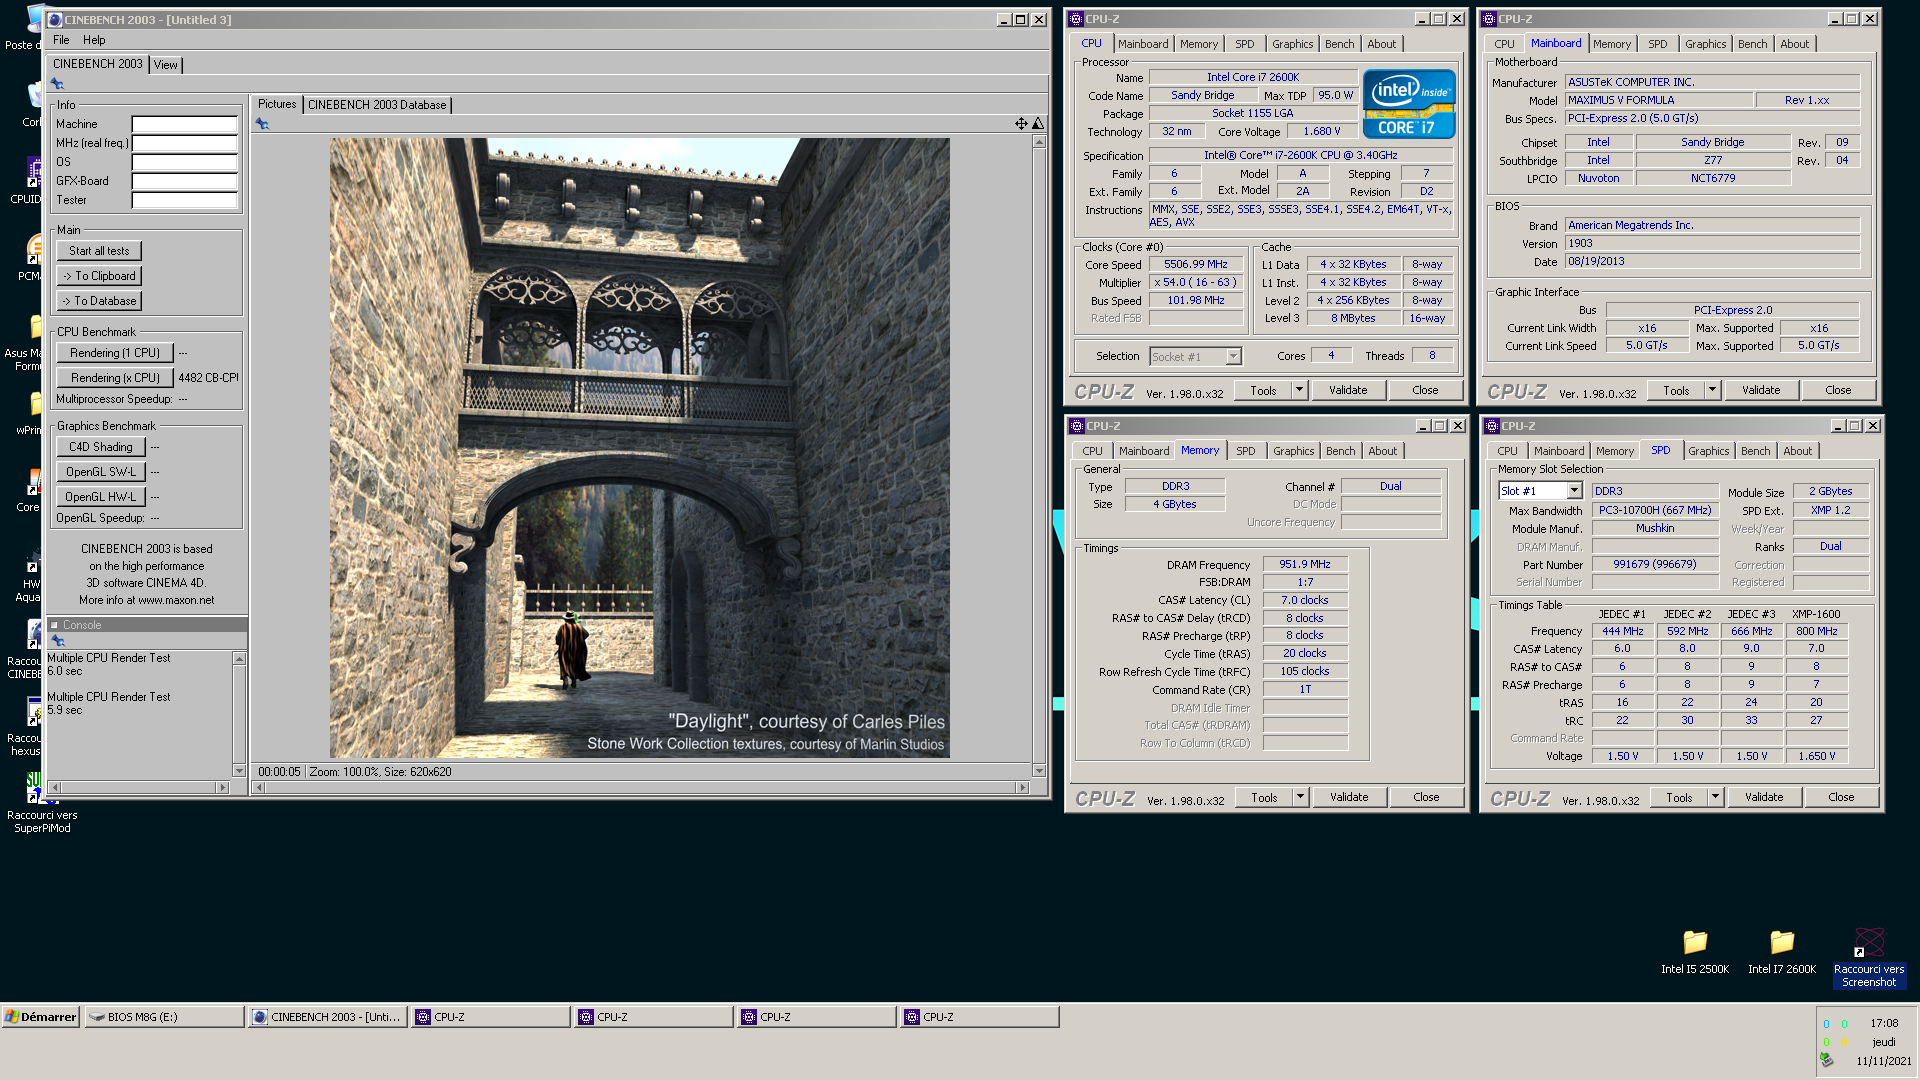1920x1080 pixels.
Task: Open About tab in CPU-Z Memory window
Action: [x=1383, y=451]
